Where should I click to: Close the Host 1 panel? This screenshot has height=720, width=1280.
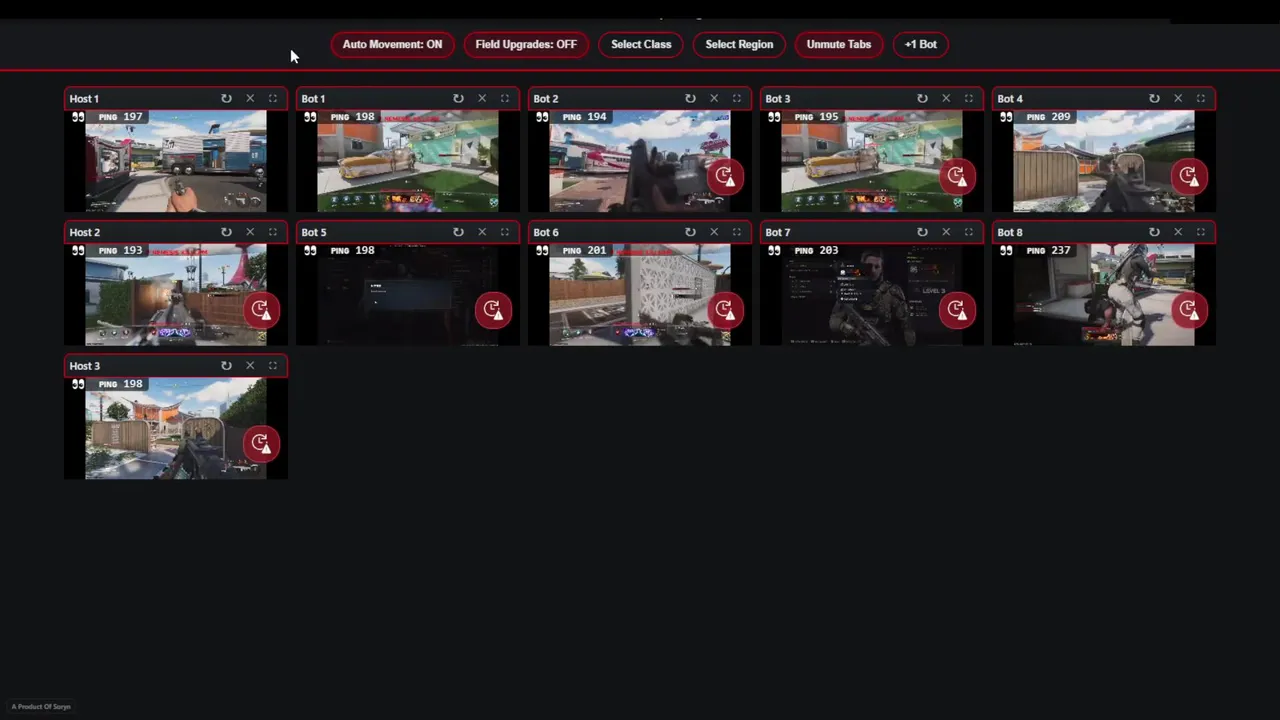click(x=250, y=99)
